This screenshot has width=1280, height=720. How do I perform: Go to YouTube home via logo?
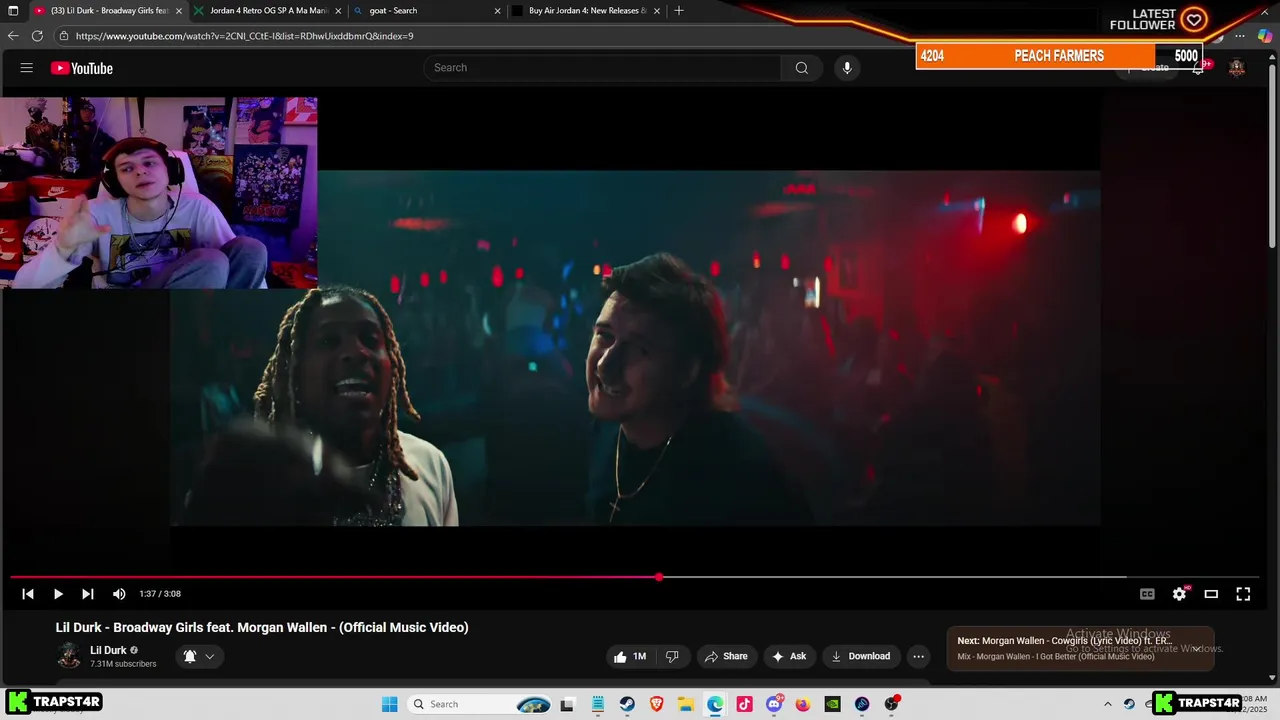tap(82, 68)
